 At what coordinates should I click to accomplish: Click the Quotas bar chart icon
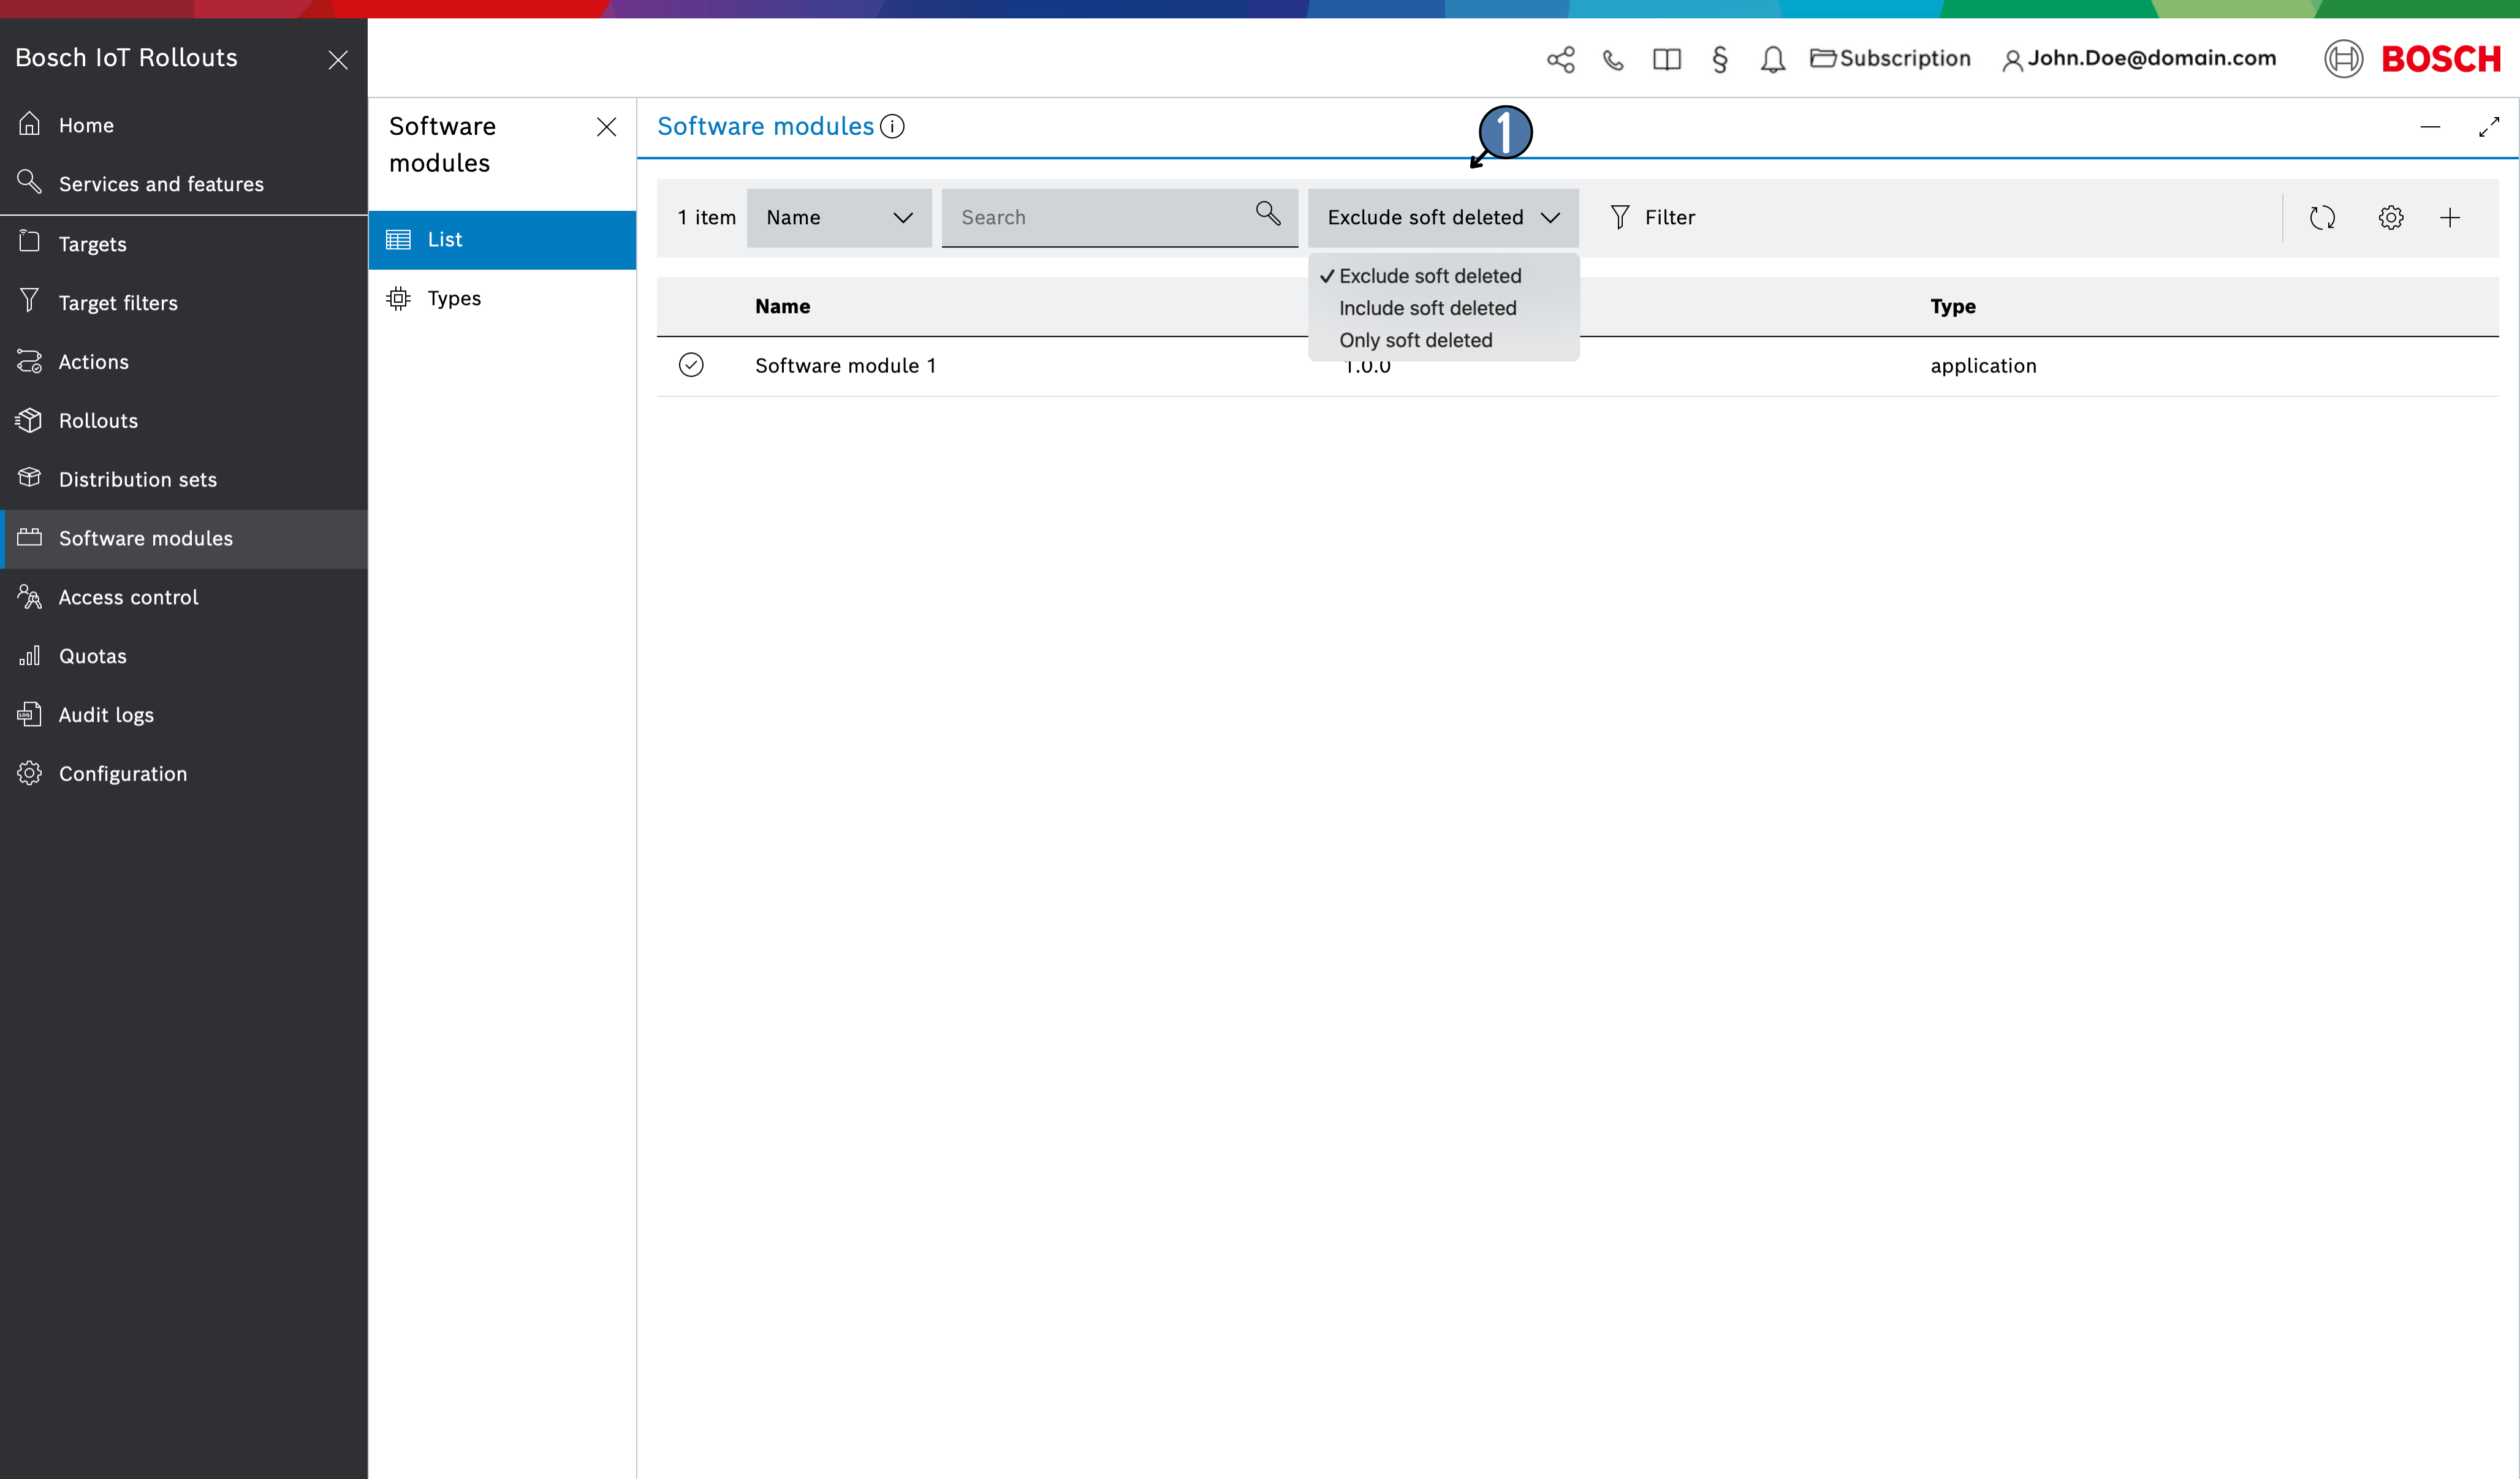[30, 656]
